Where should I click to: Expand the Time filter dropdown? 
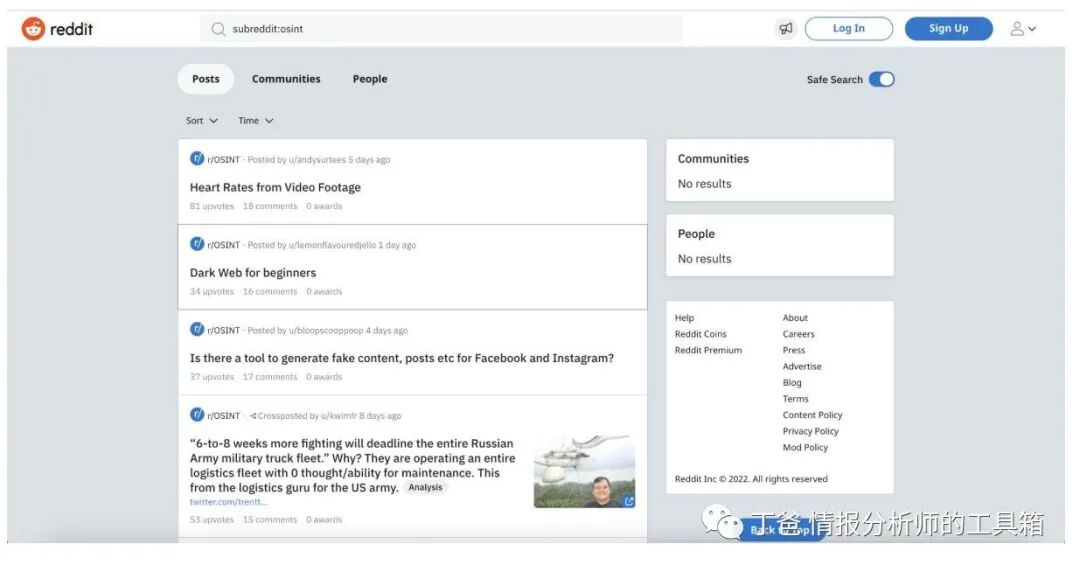[256, 121]
